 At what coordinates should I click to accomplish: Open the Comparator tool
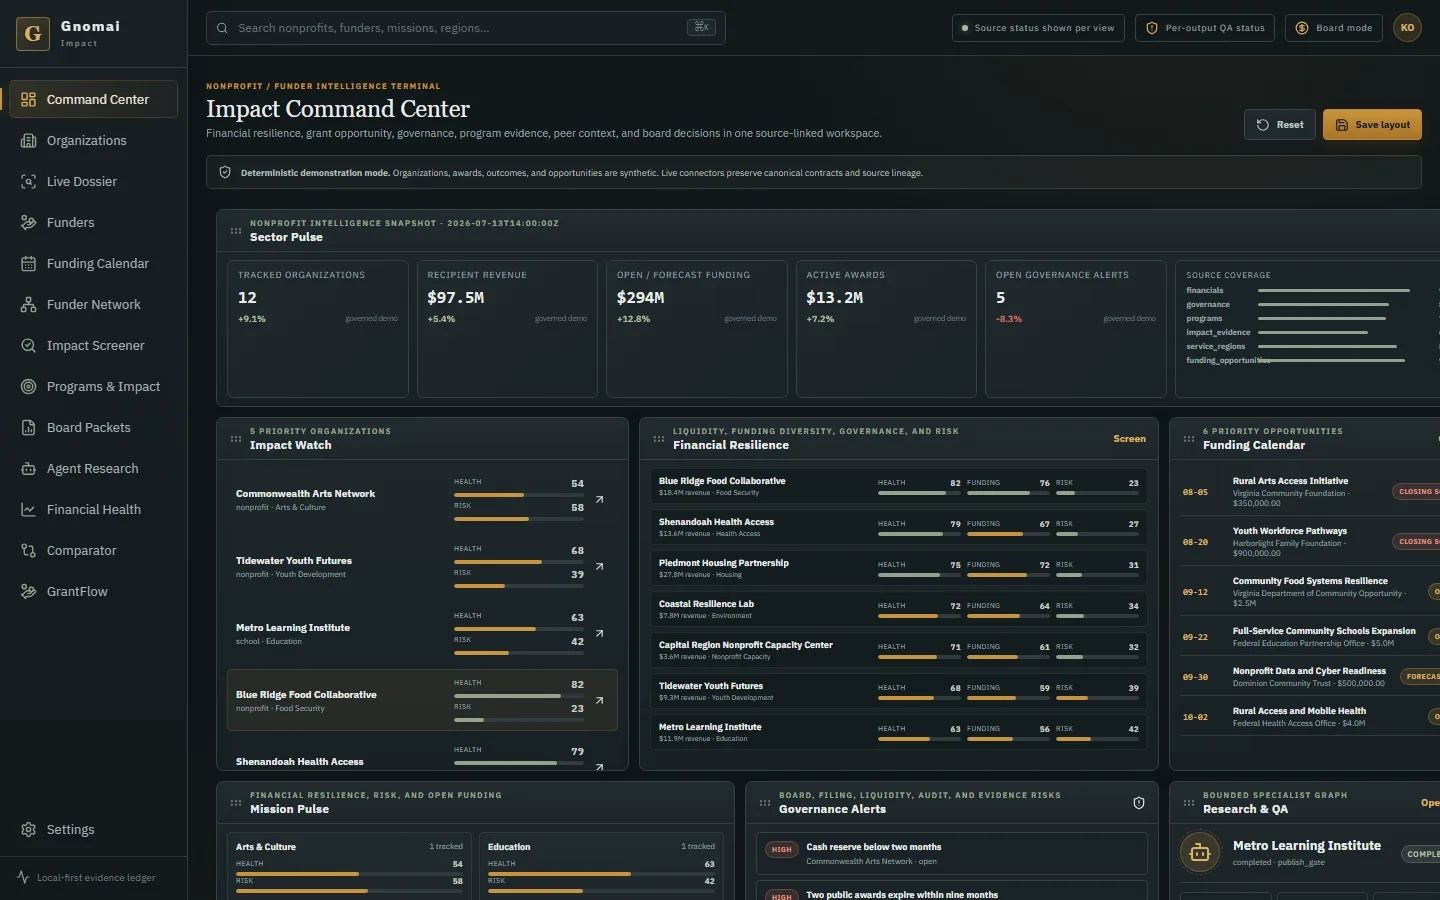coord(93,551)
